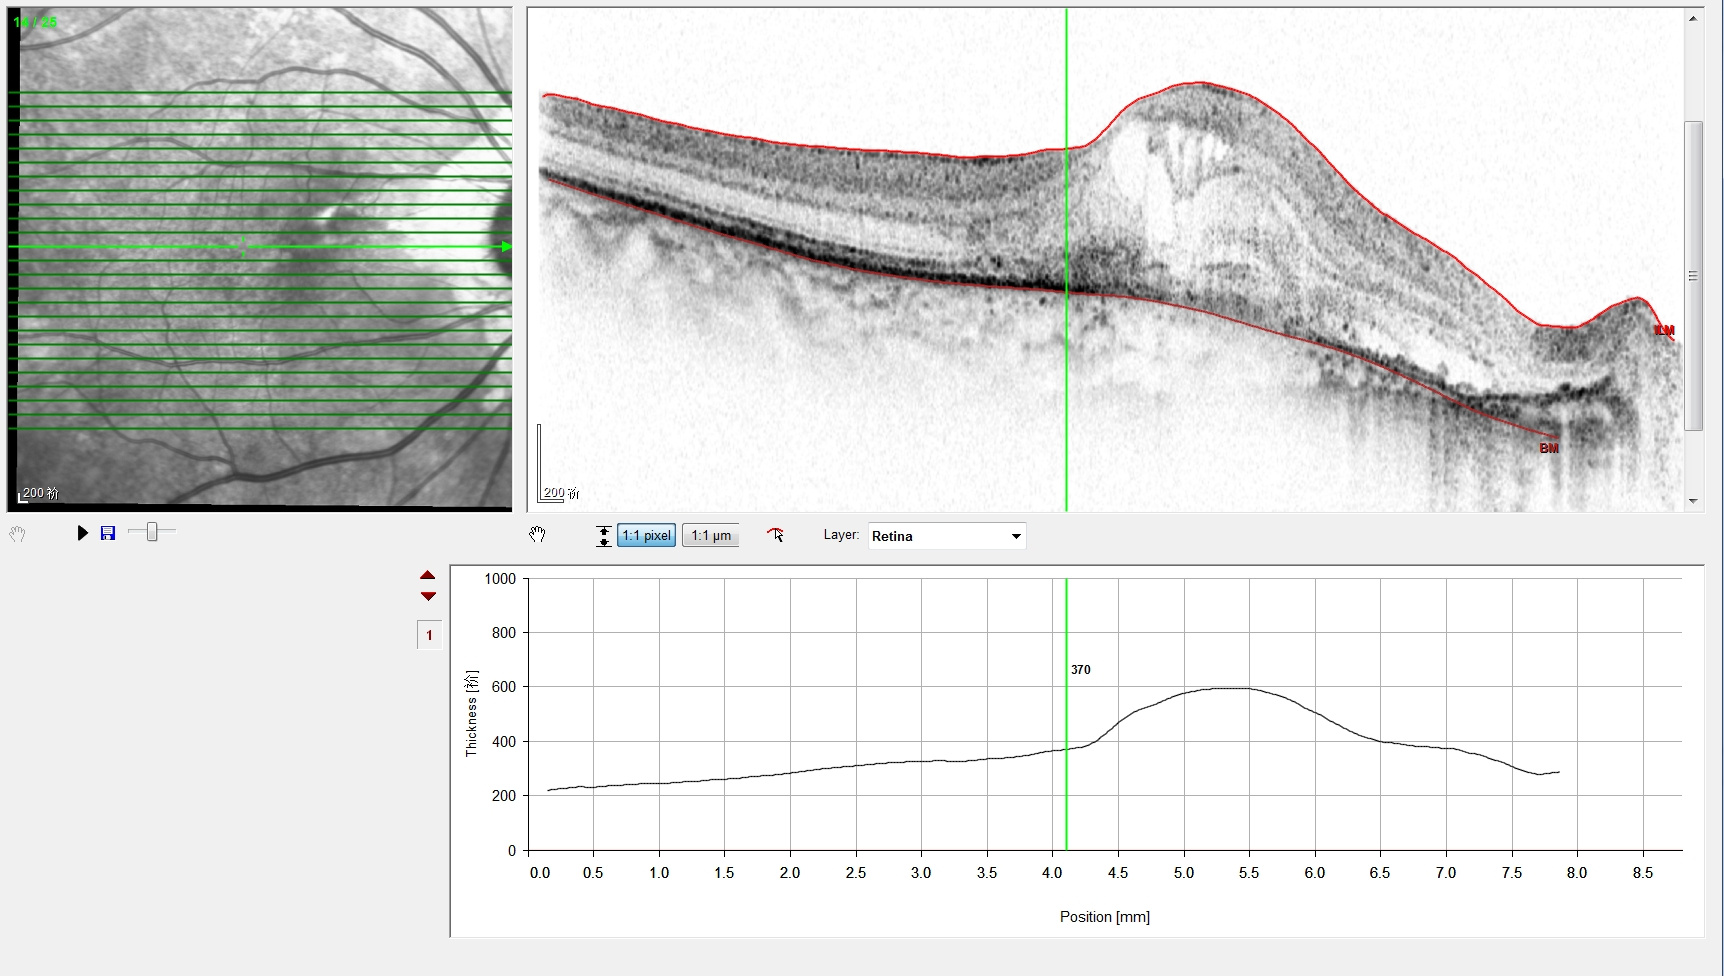Click the vertical stretch scale icon

coord(604,536)
